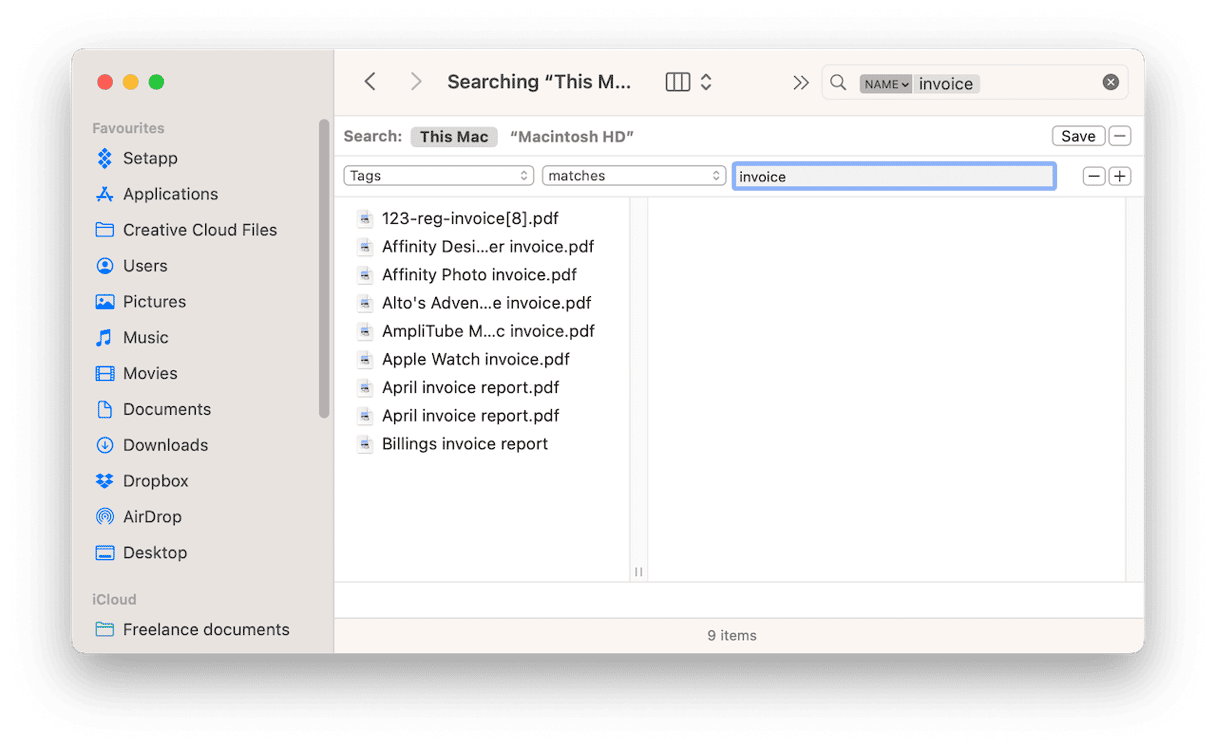
Task: Open the NAME search token dropdown
Action: 886,84
